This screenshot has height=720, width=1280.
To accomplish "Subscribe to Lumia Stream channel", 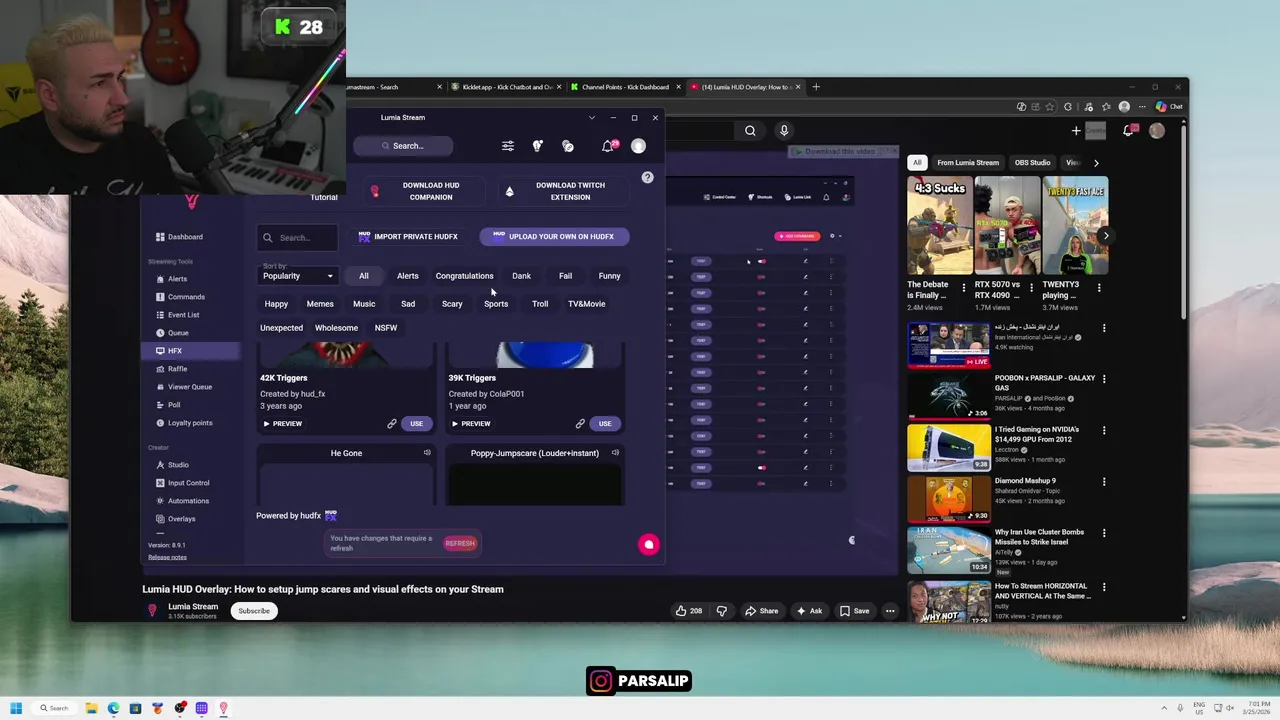I will coord(254,611).
